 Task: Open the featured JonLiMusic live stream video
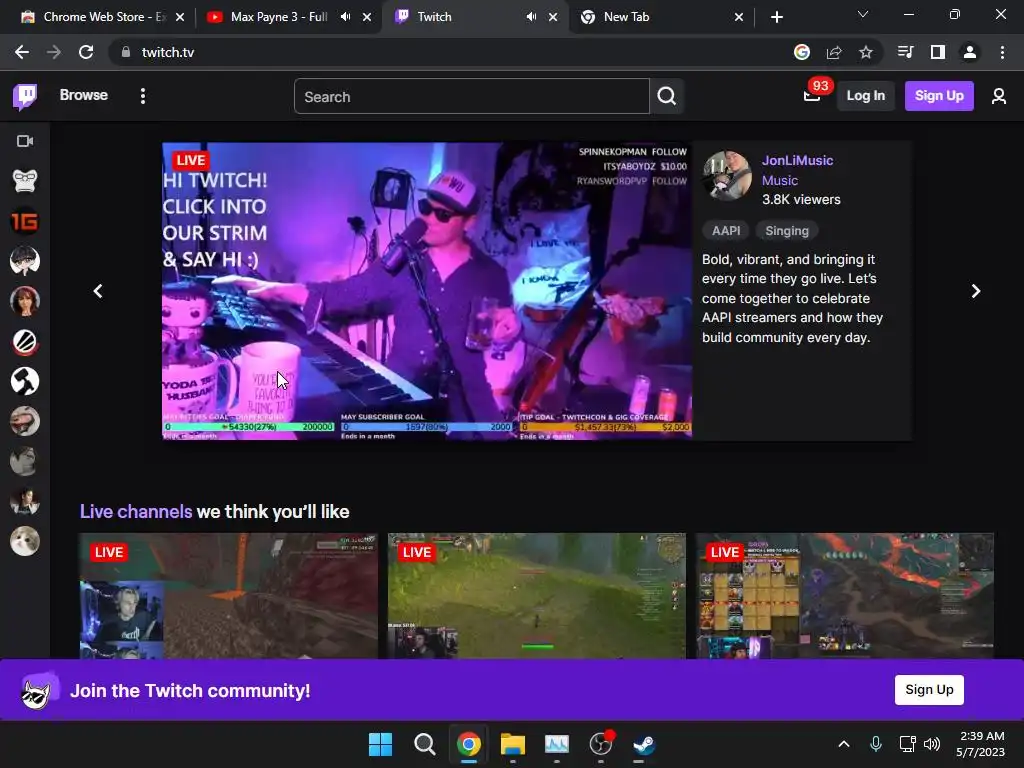[x=427, y=291]
